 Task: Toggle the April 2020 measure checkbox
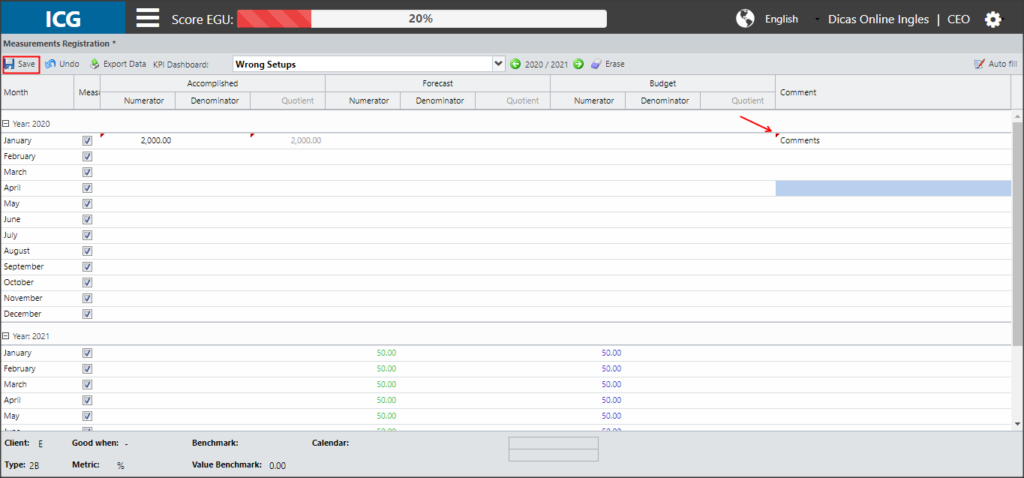88,187
